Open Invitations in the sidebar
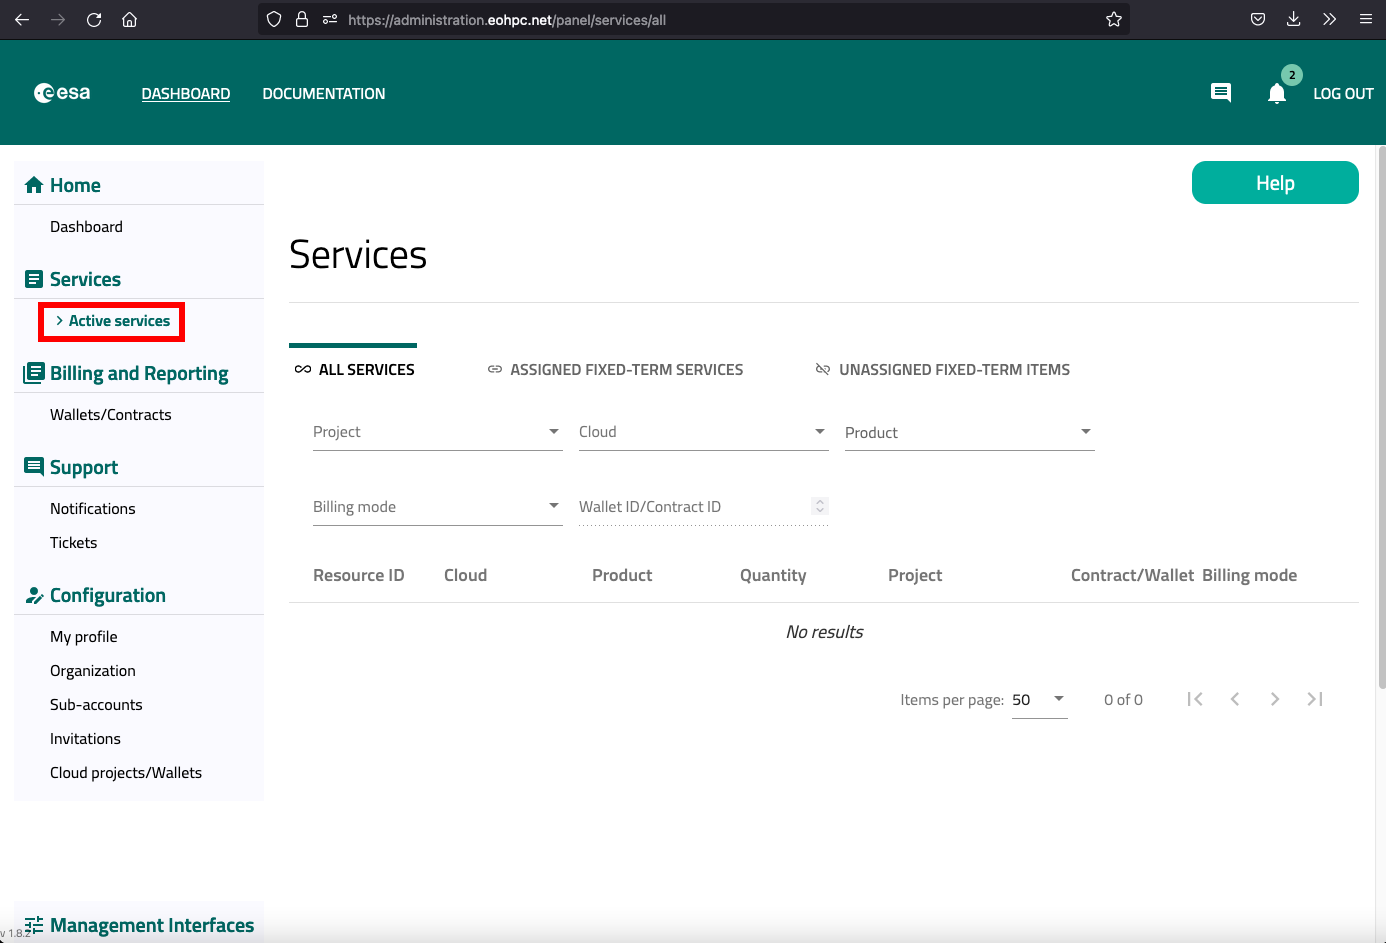Image resolution: width=1386 pixels, height=943 pixels. click(x=85, y=739)
